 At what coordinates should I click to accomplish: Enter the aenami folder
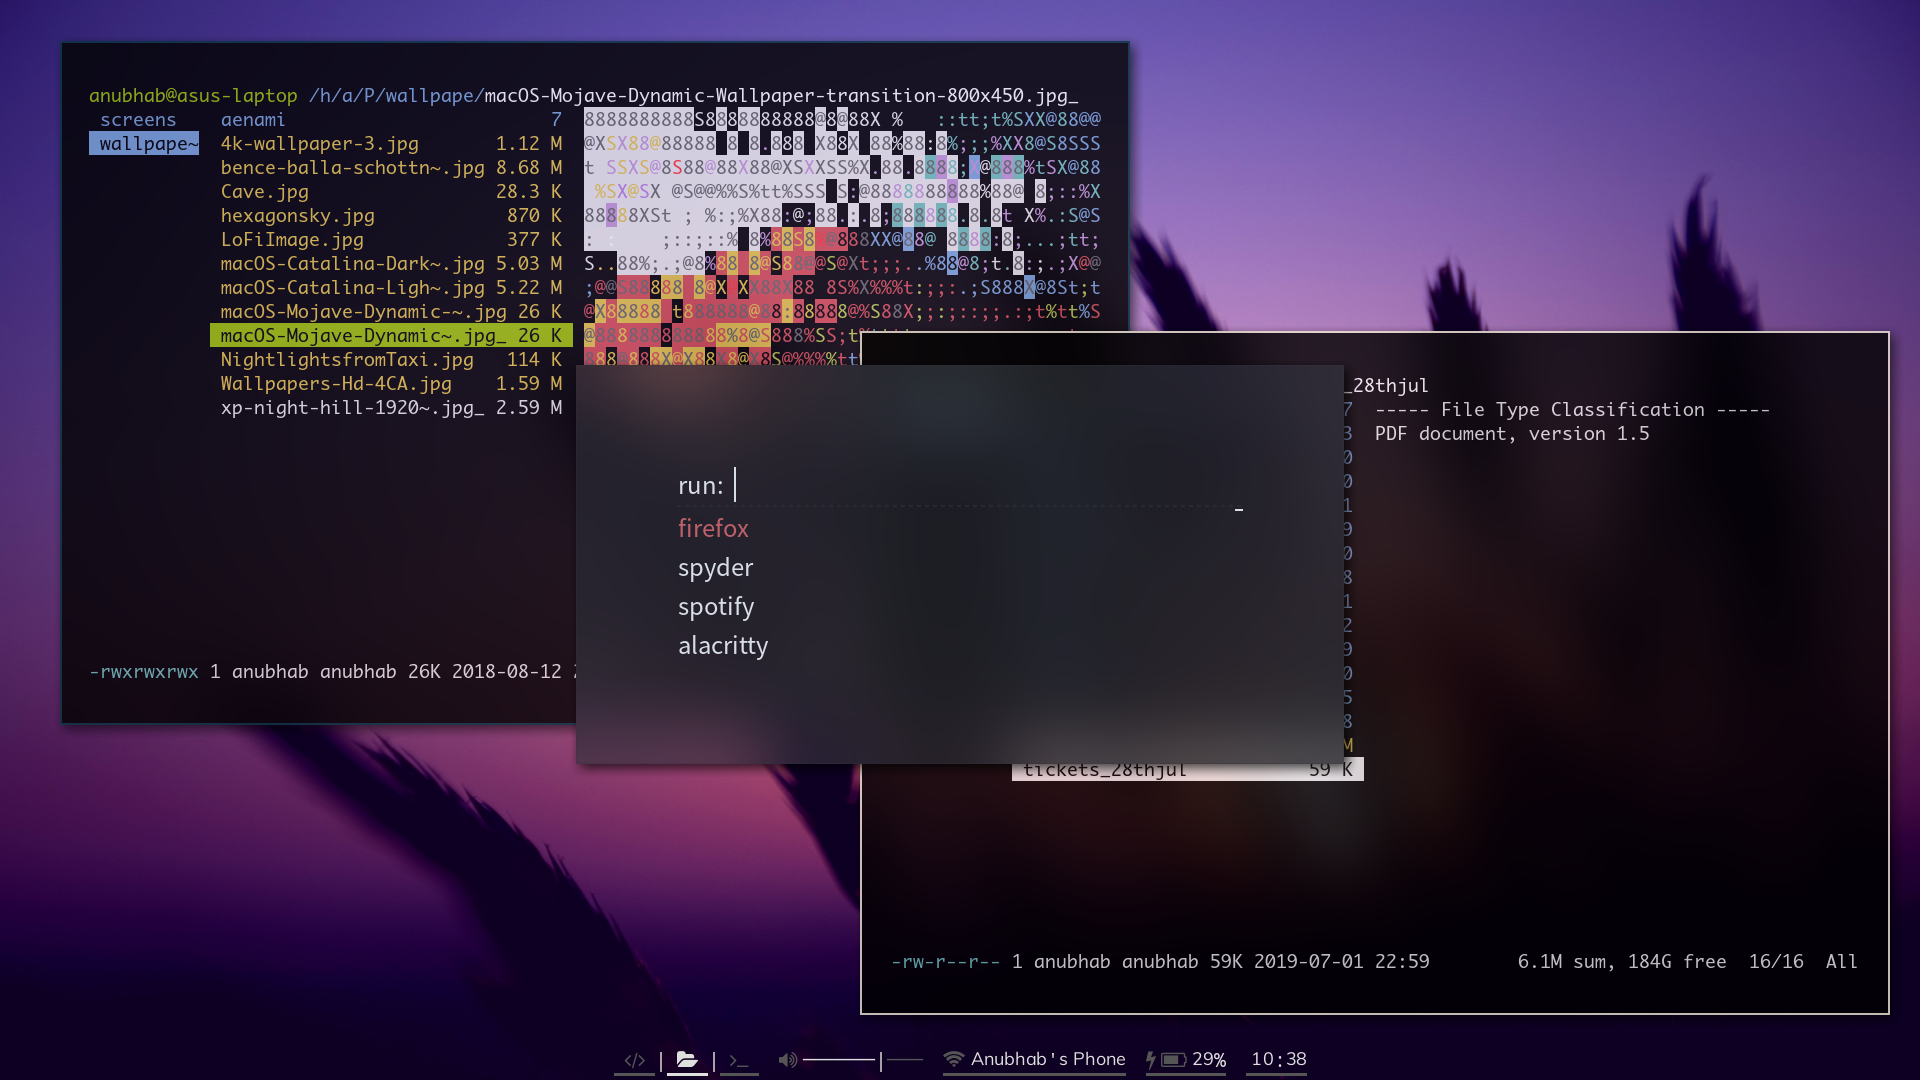click(253, 120)
